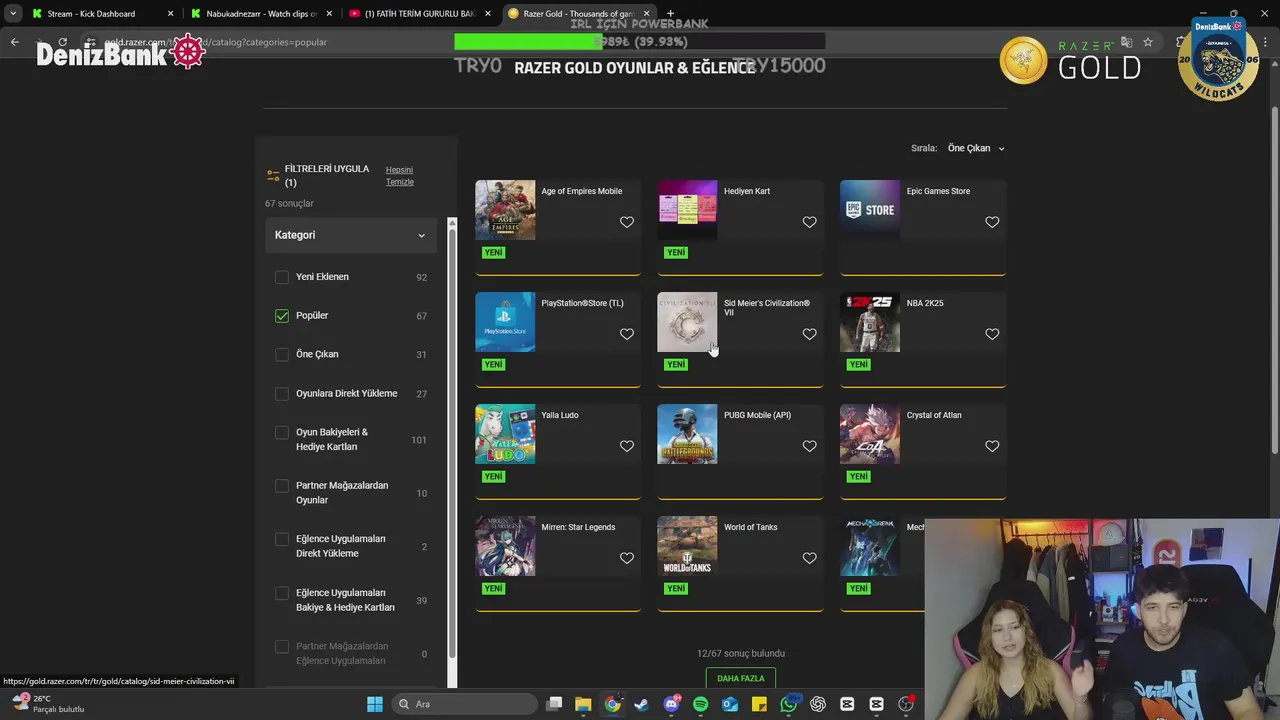The width and height of the screenshot is (1280, 720).
Task: Favorite Hediyen Kart with the heart icon
Action: (x=810, y=222)
